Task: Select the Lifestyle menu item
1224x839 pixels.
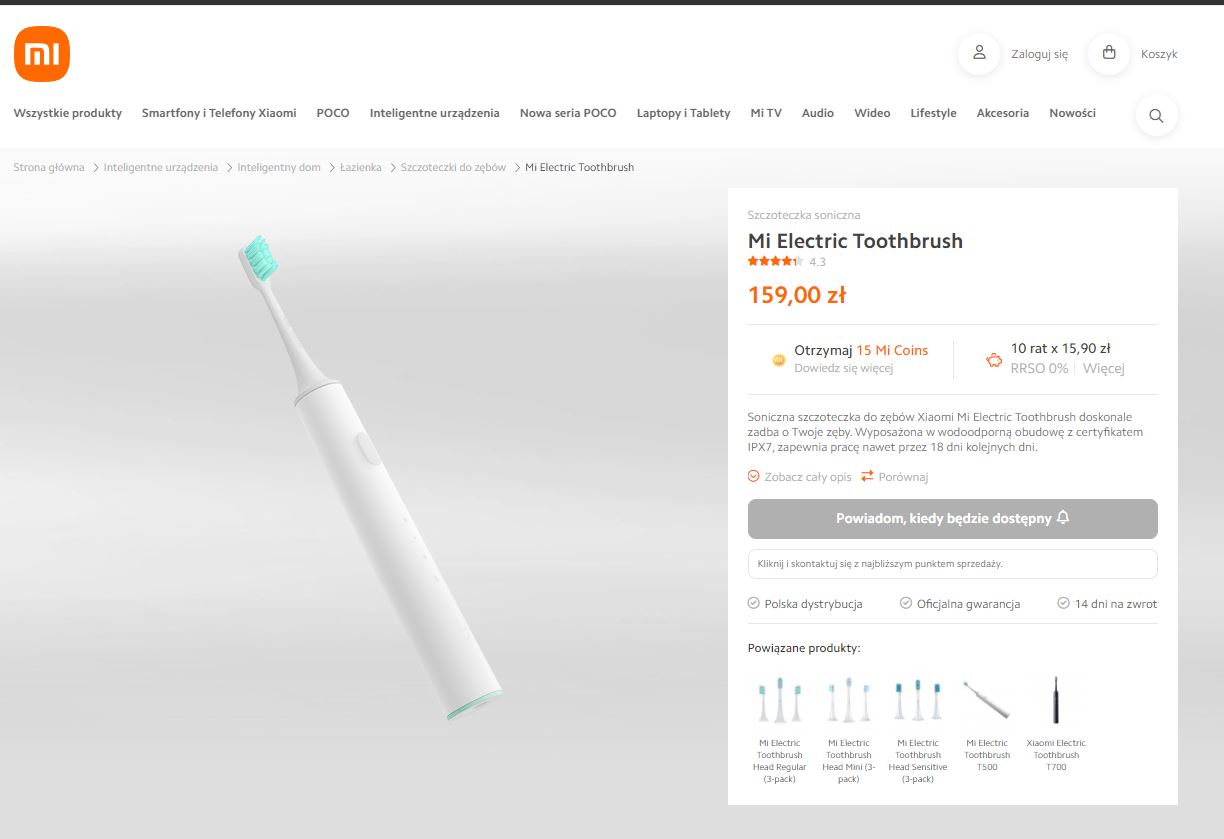Action: (x=933, y=113)
